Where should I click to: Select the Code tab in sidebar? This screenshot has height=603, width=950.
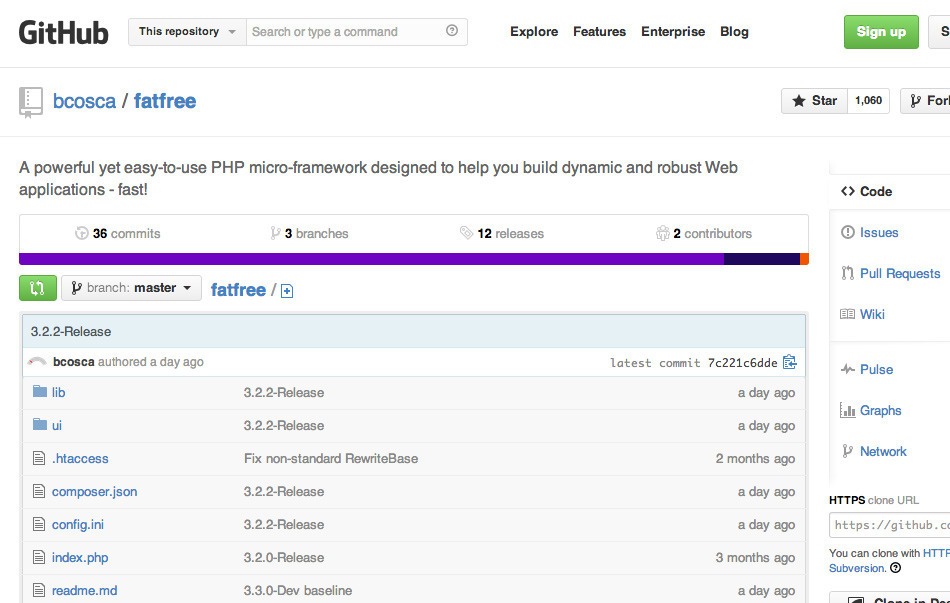[x=876, y=192]
